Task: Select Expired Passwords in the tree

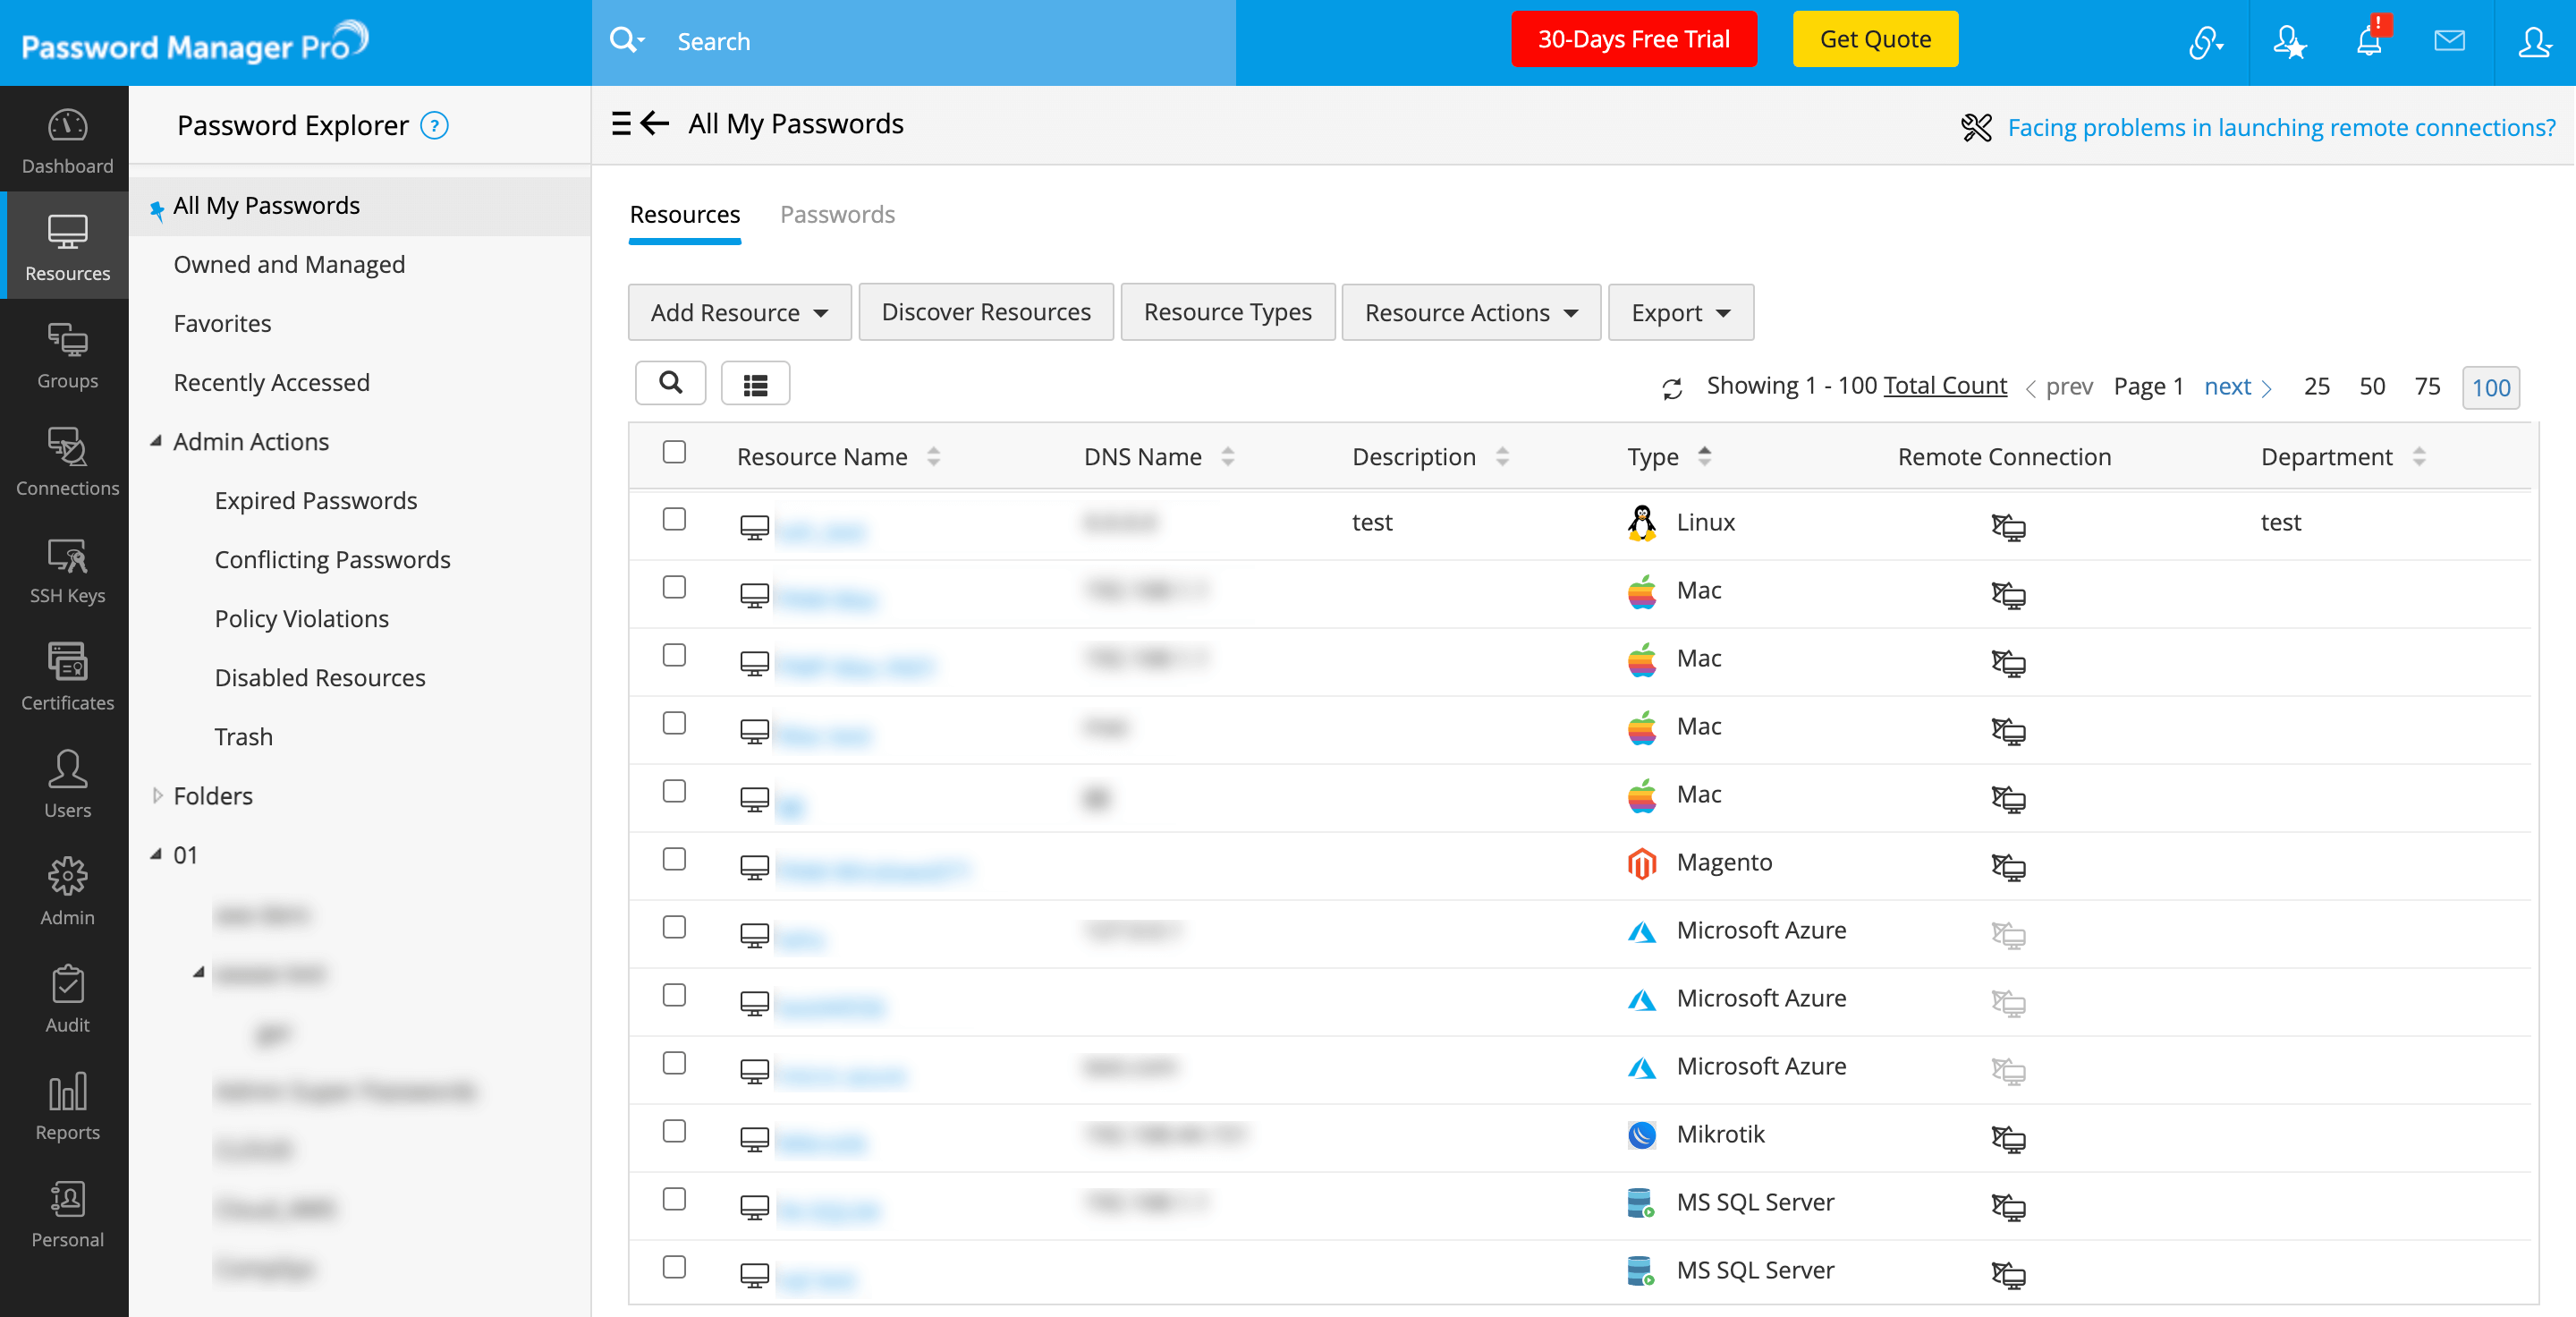Action: [315, 501]
